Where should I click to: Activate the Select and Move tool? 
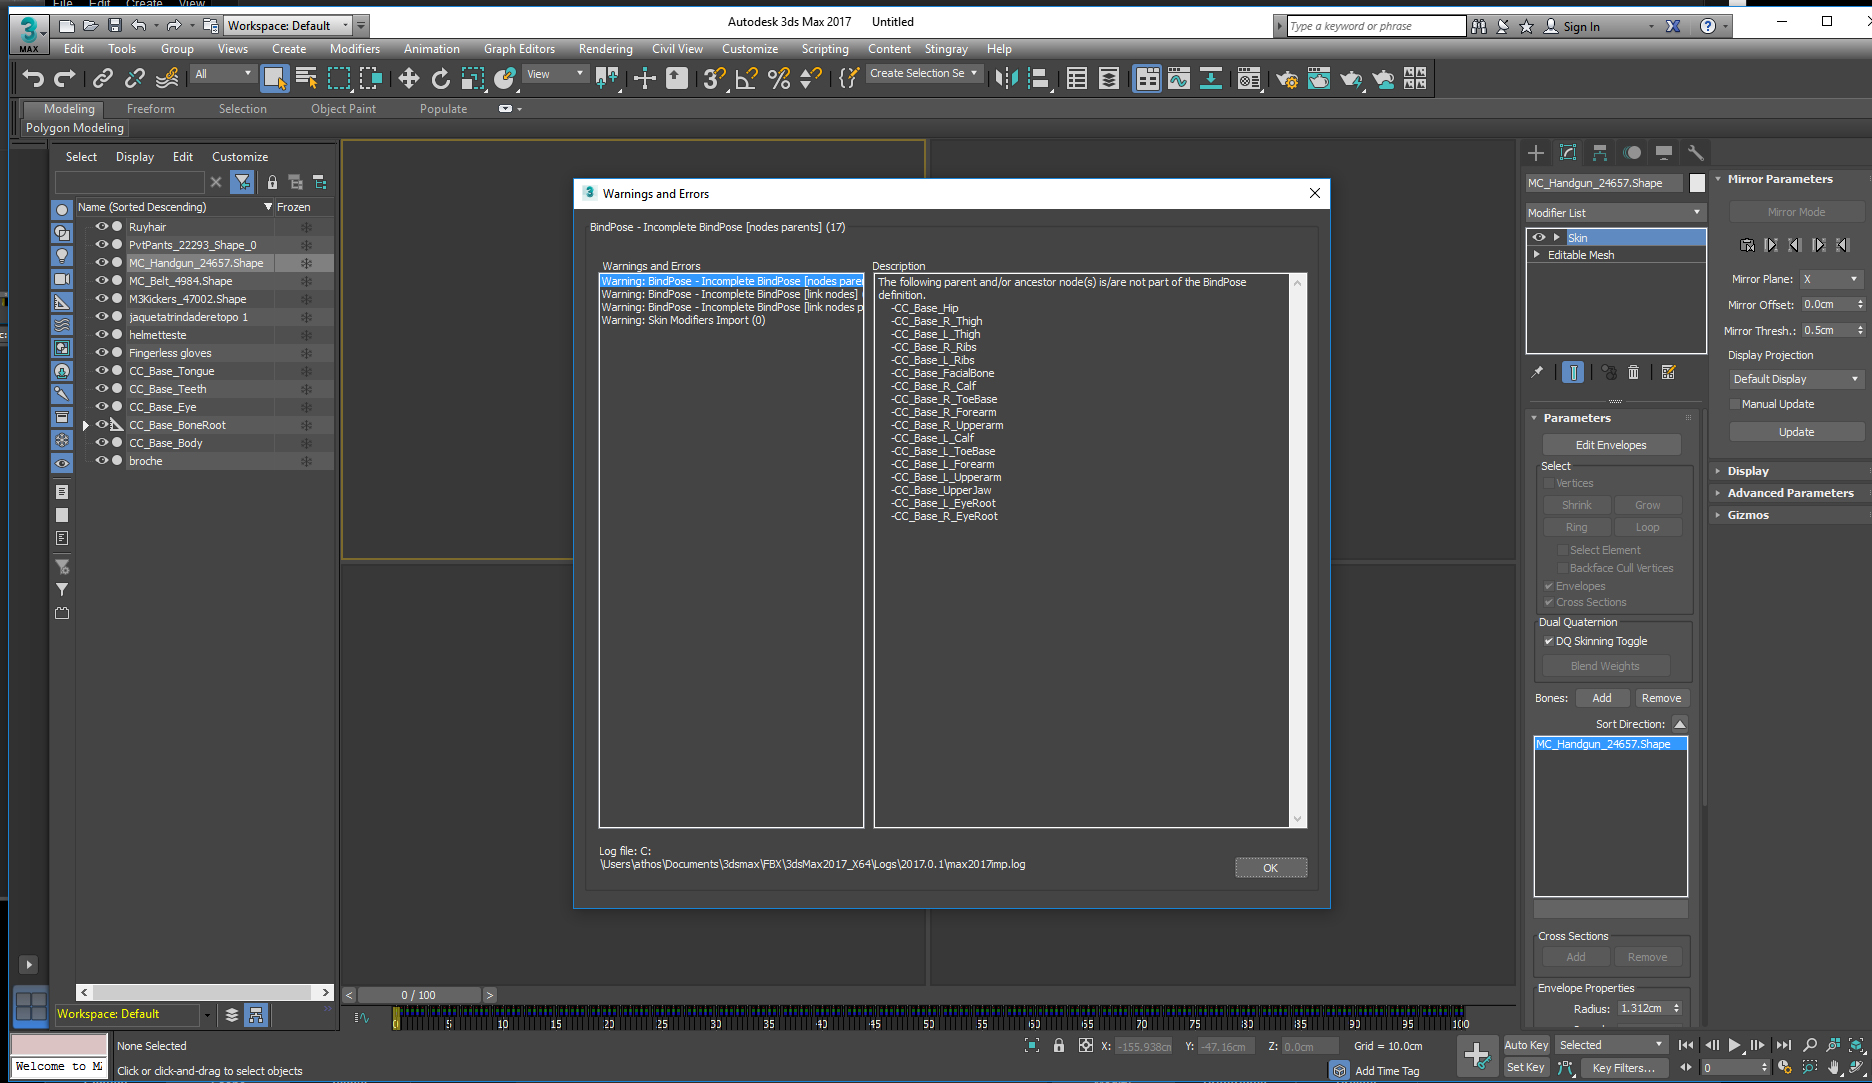coord(408,78)
